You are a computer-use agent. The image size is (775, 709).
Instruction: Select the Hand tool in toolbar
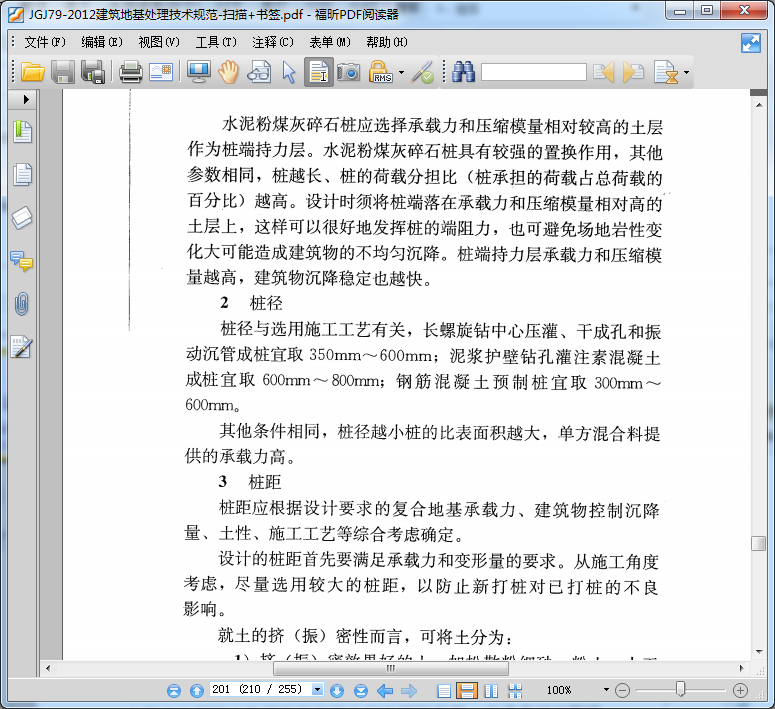[229, 72]
